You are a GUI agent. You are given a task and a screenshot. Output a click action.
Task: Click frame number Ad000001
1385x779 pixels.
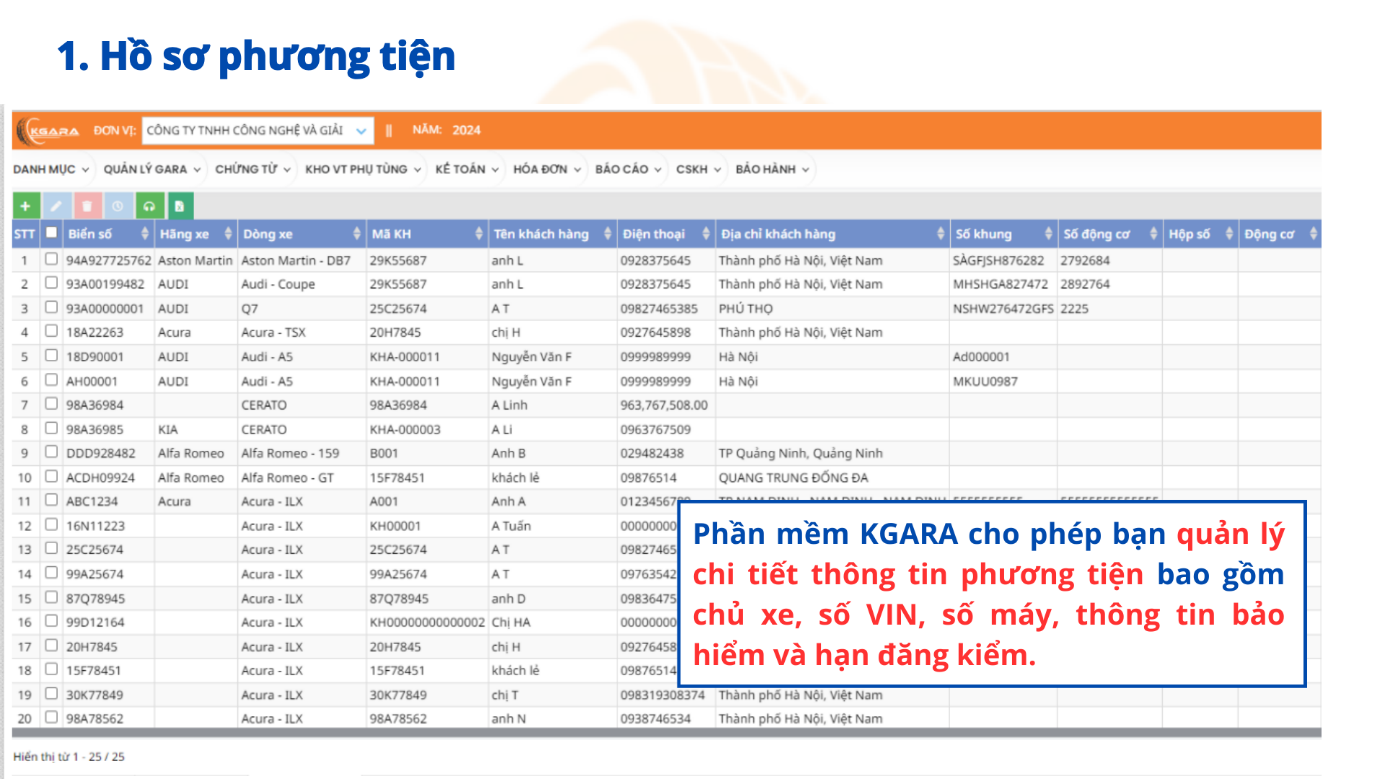[982, 356]
